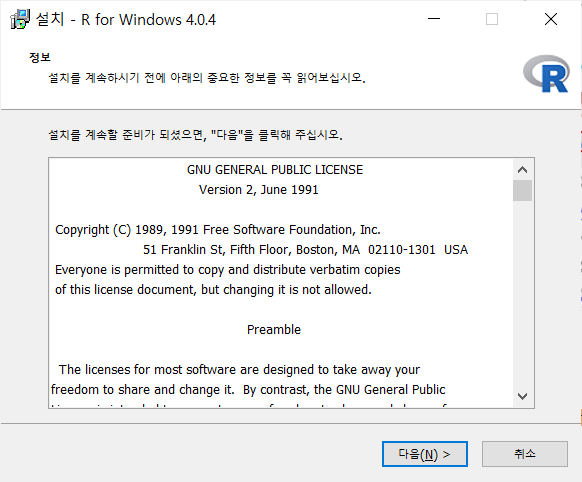
Task: Click the Preamble heading in license text
Action: (274, 329)
